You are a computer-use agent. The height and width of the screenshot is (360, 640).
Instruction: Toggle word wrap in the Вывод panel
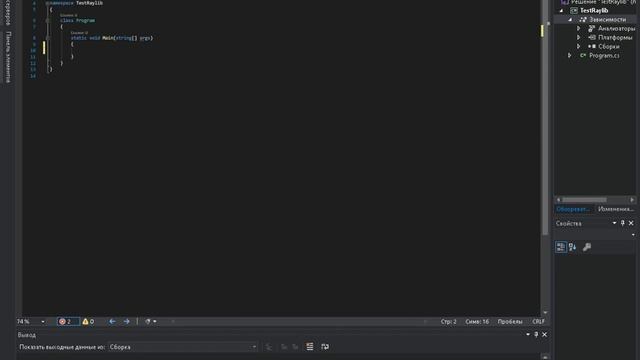click(x=325, y=347)
